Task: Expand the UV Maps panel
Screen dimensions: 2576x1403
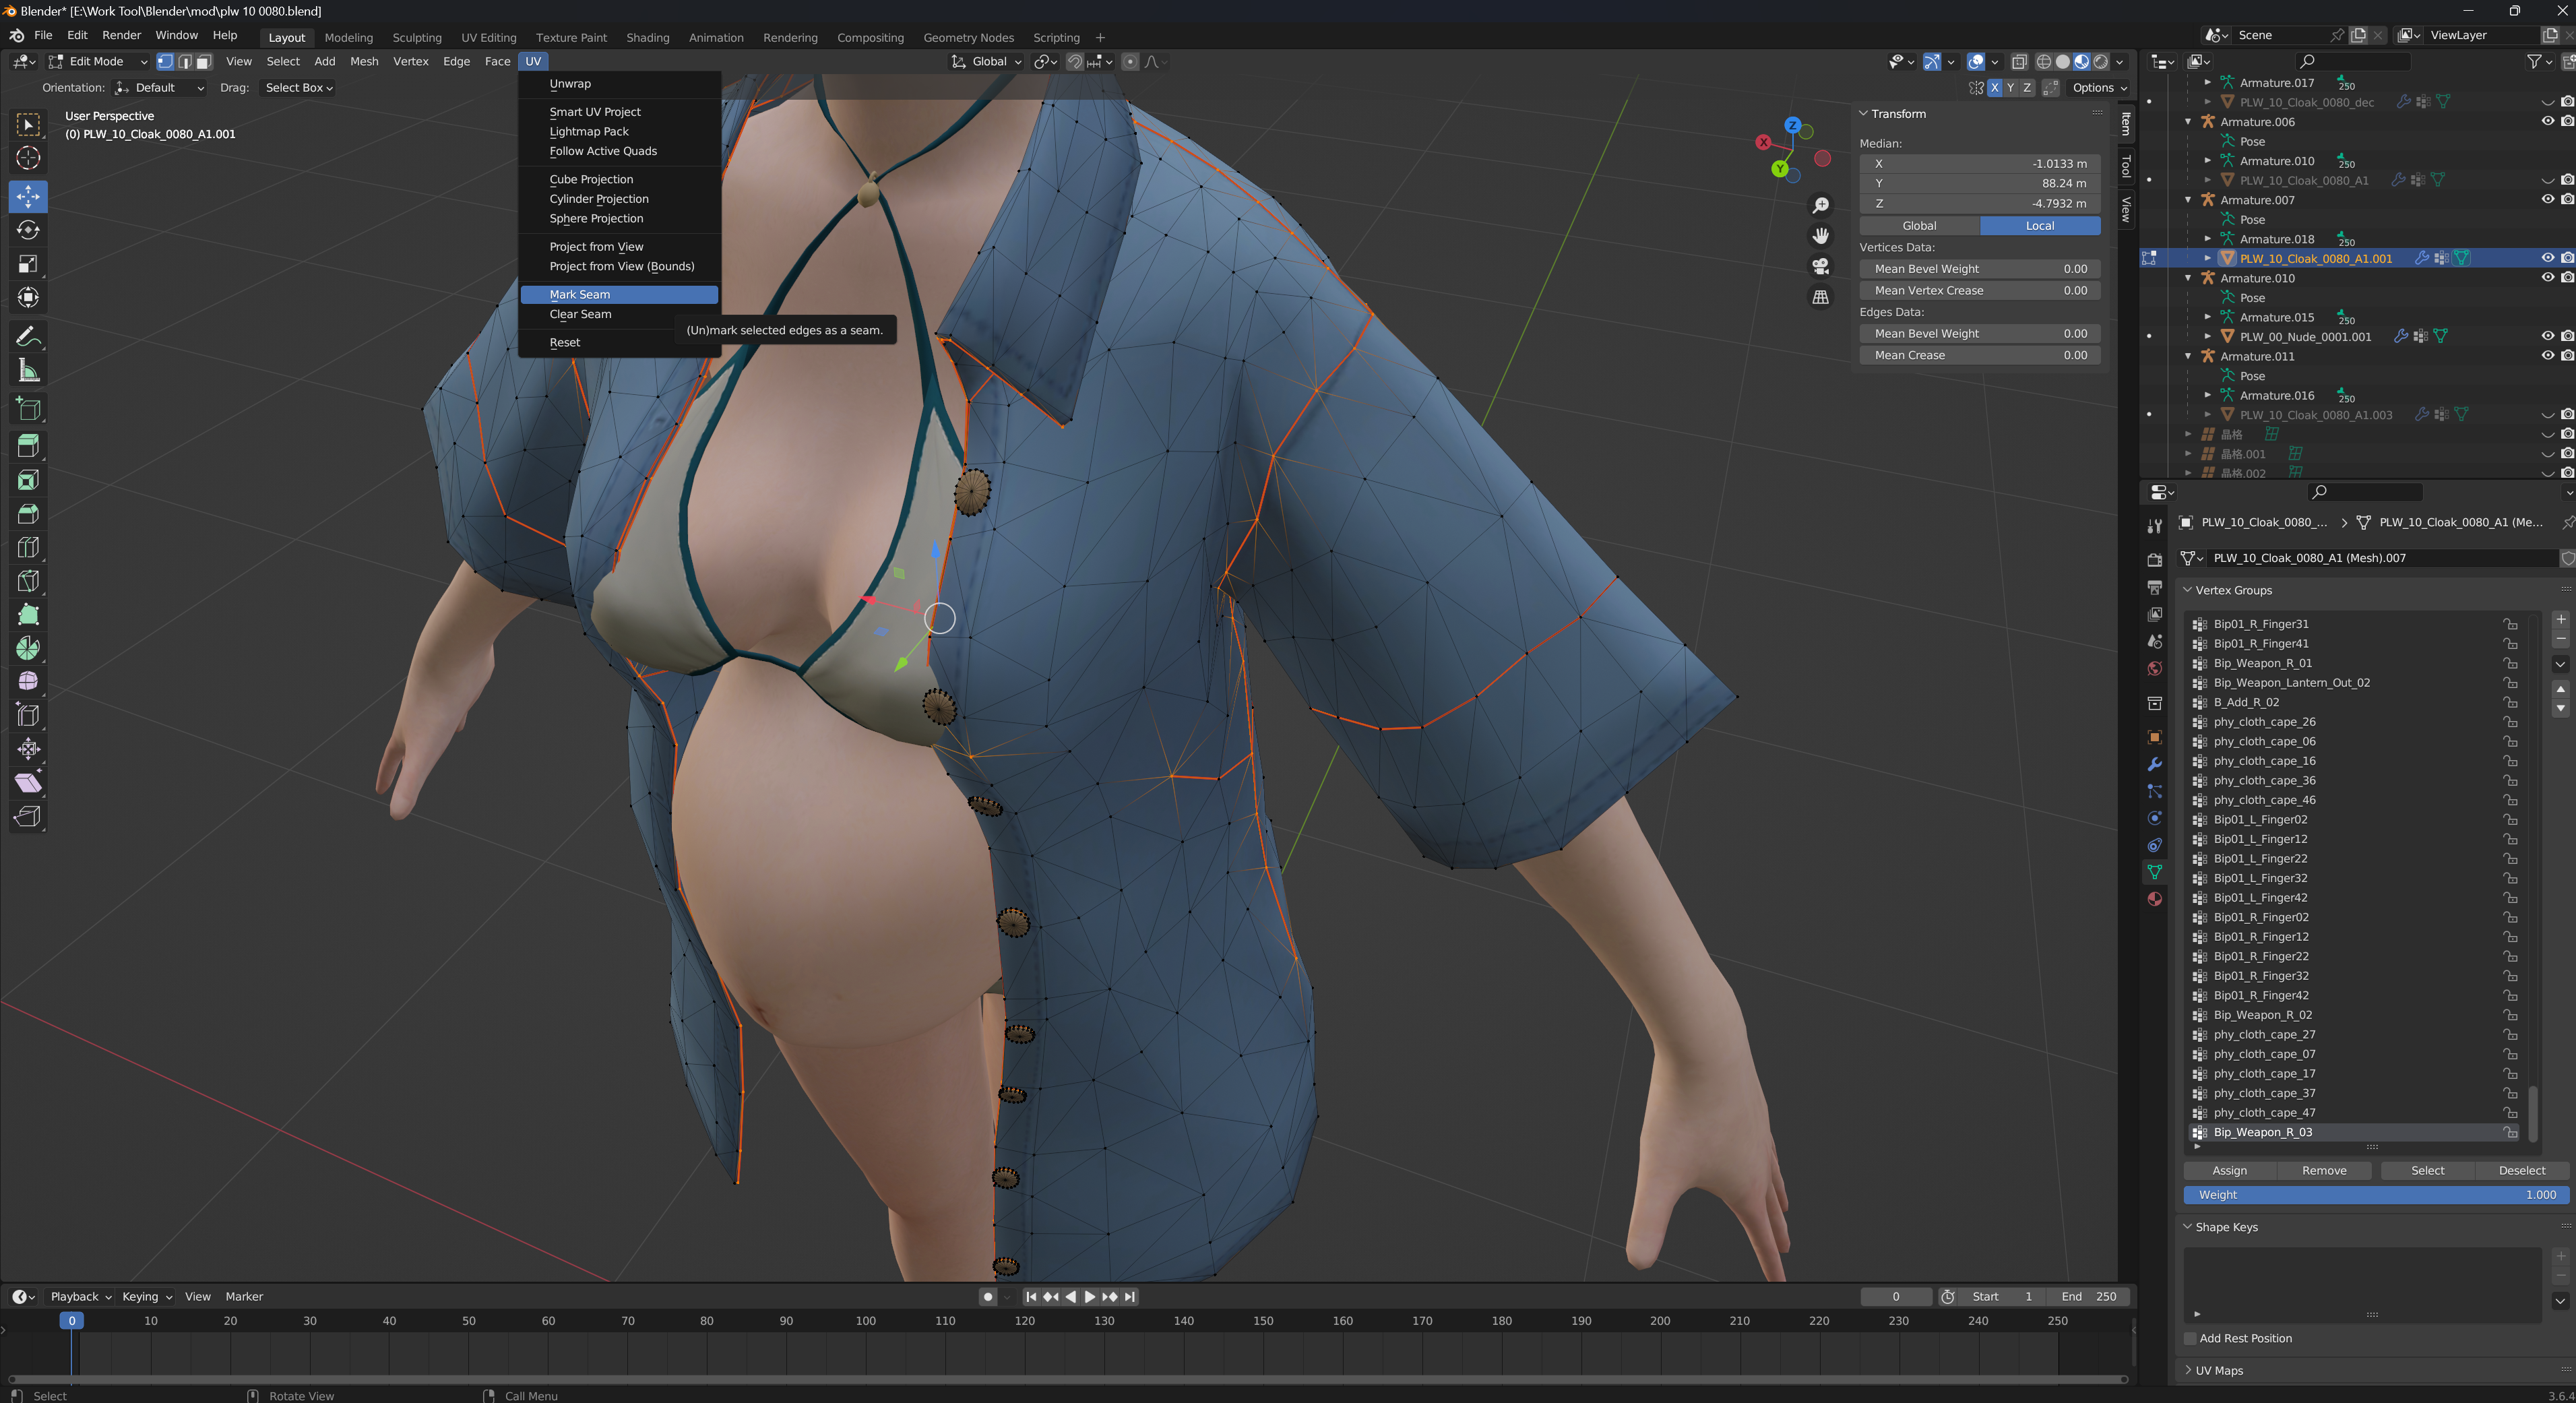Action: pyautogui.click(x=2218, y=1370)
